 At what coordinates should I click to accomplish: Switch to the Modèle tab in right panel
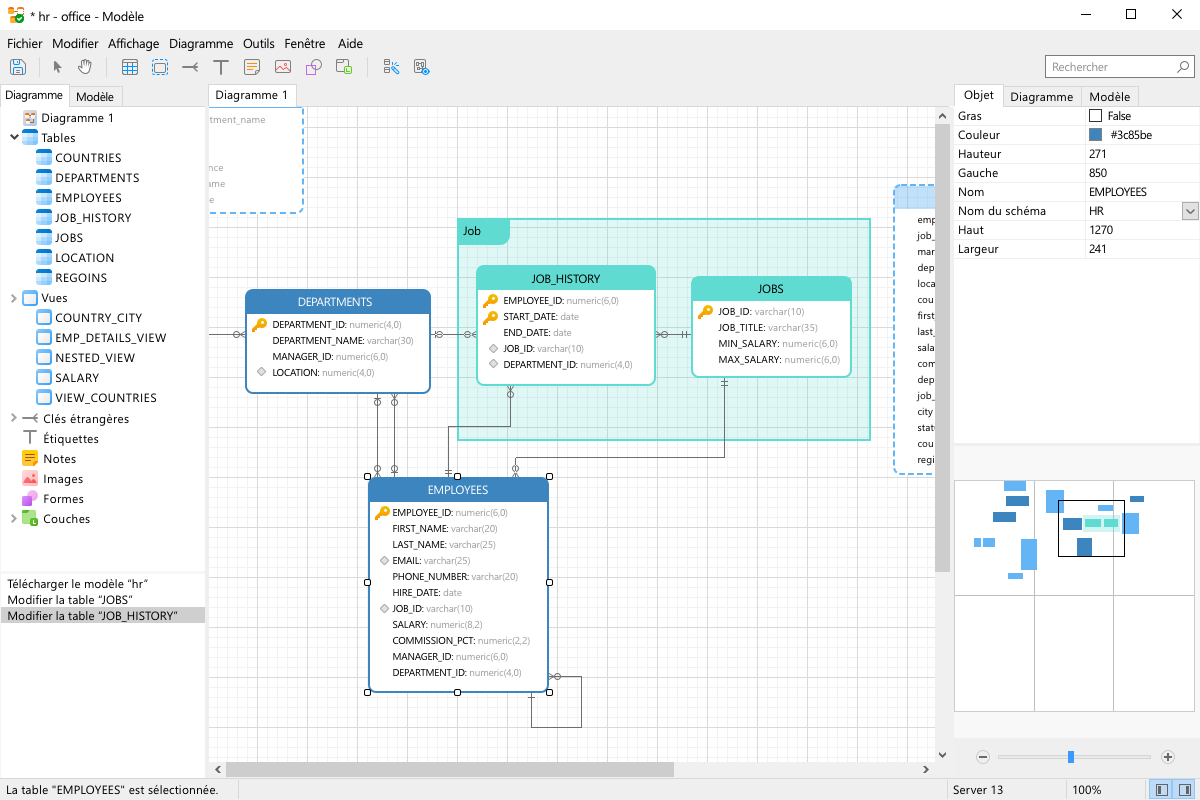click(x=1110, y=97)
